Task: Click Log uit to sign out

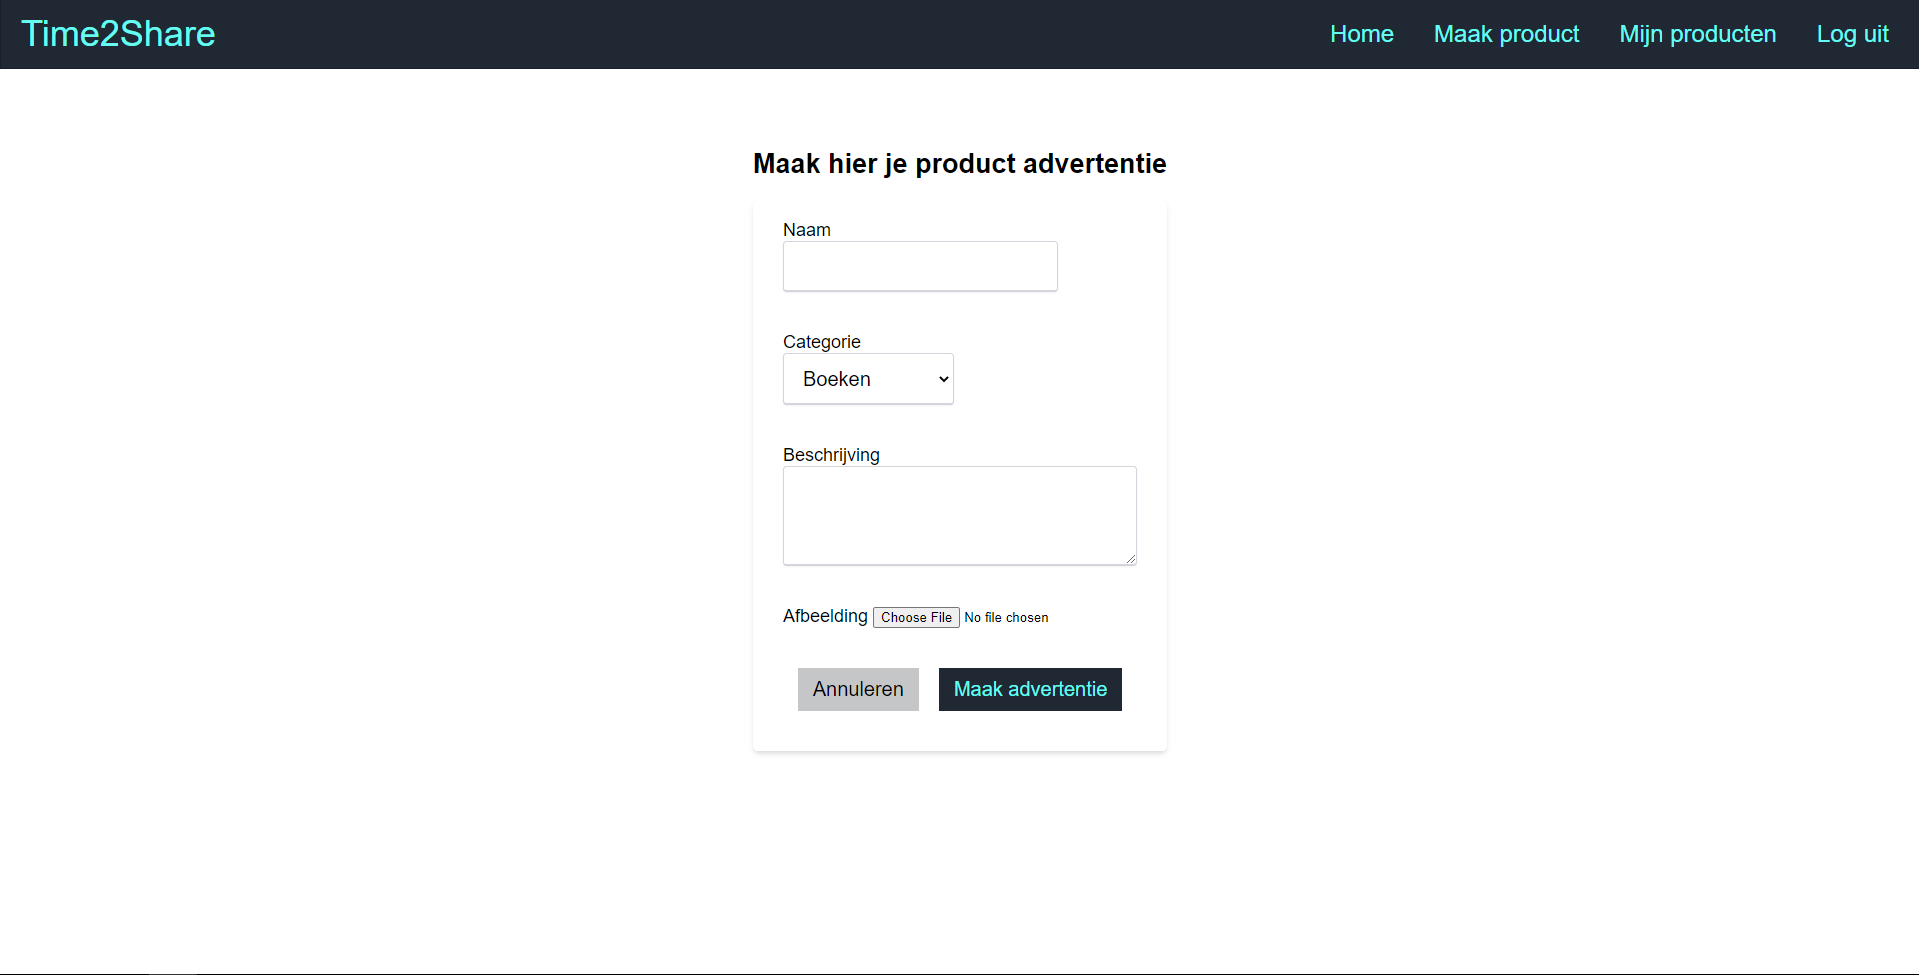Action: coord(1852,34)
